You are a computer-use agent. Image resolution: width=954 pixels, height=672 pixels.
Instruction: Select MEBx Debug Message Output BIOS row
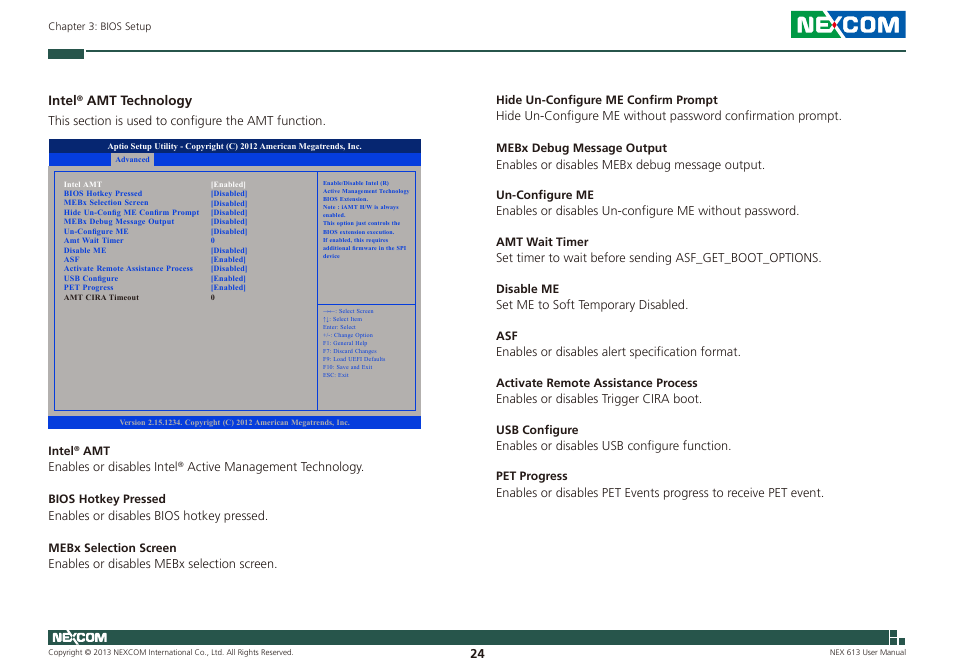point(119,221)
